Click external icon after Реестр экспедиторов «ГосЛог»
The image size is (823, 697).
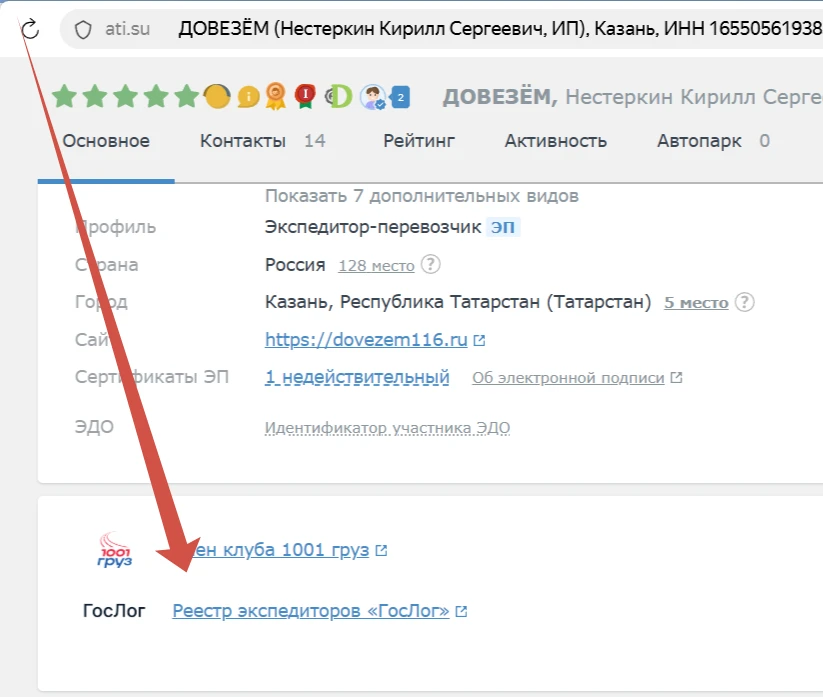tap(461, 611)
